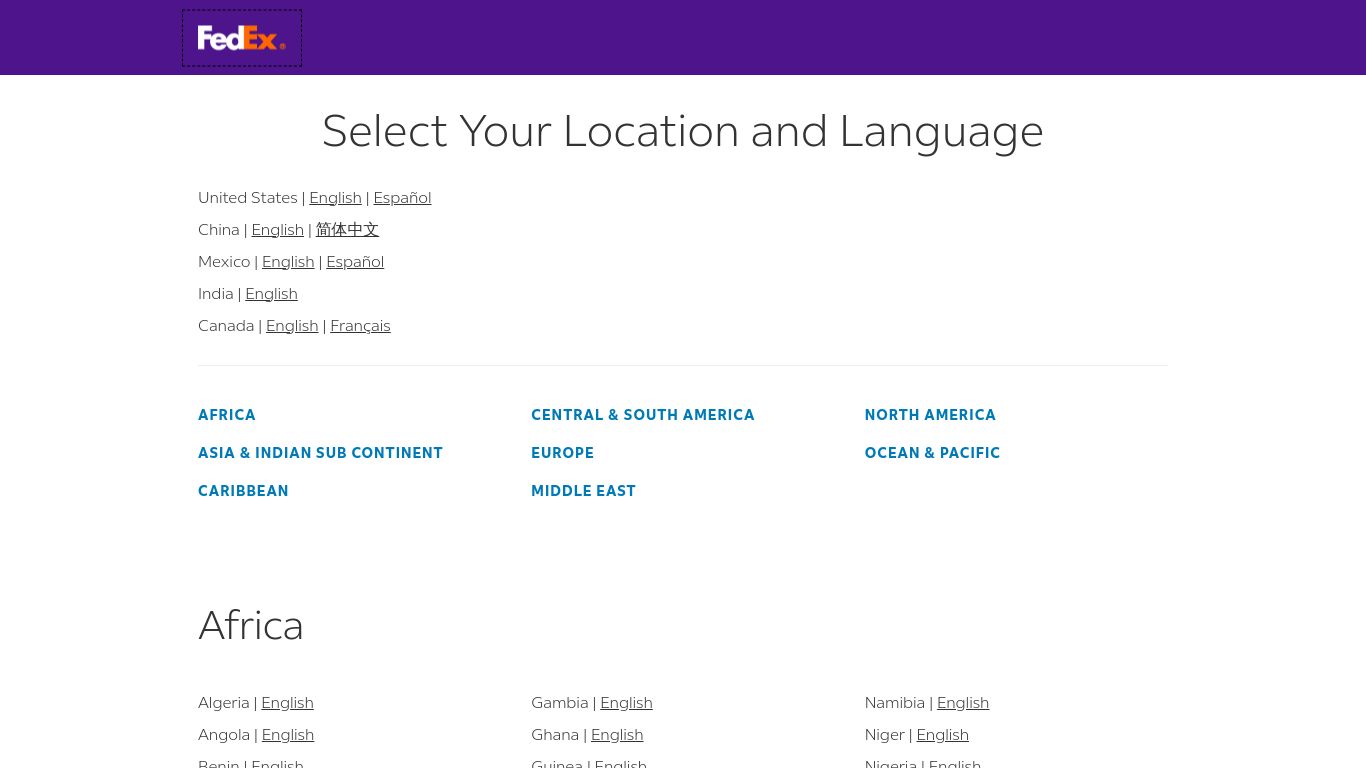Go to CENTRAL & SOUTH AMERICA

[643, 415]
